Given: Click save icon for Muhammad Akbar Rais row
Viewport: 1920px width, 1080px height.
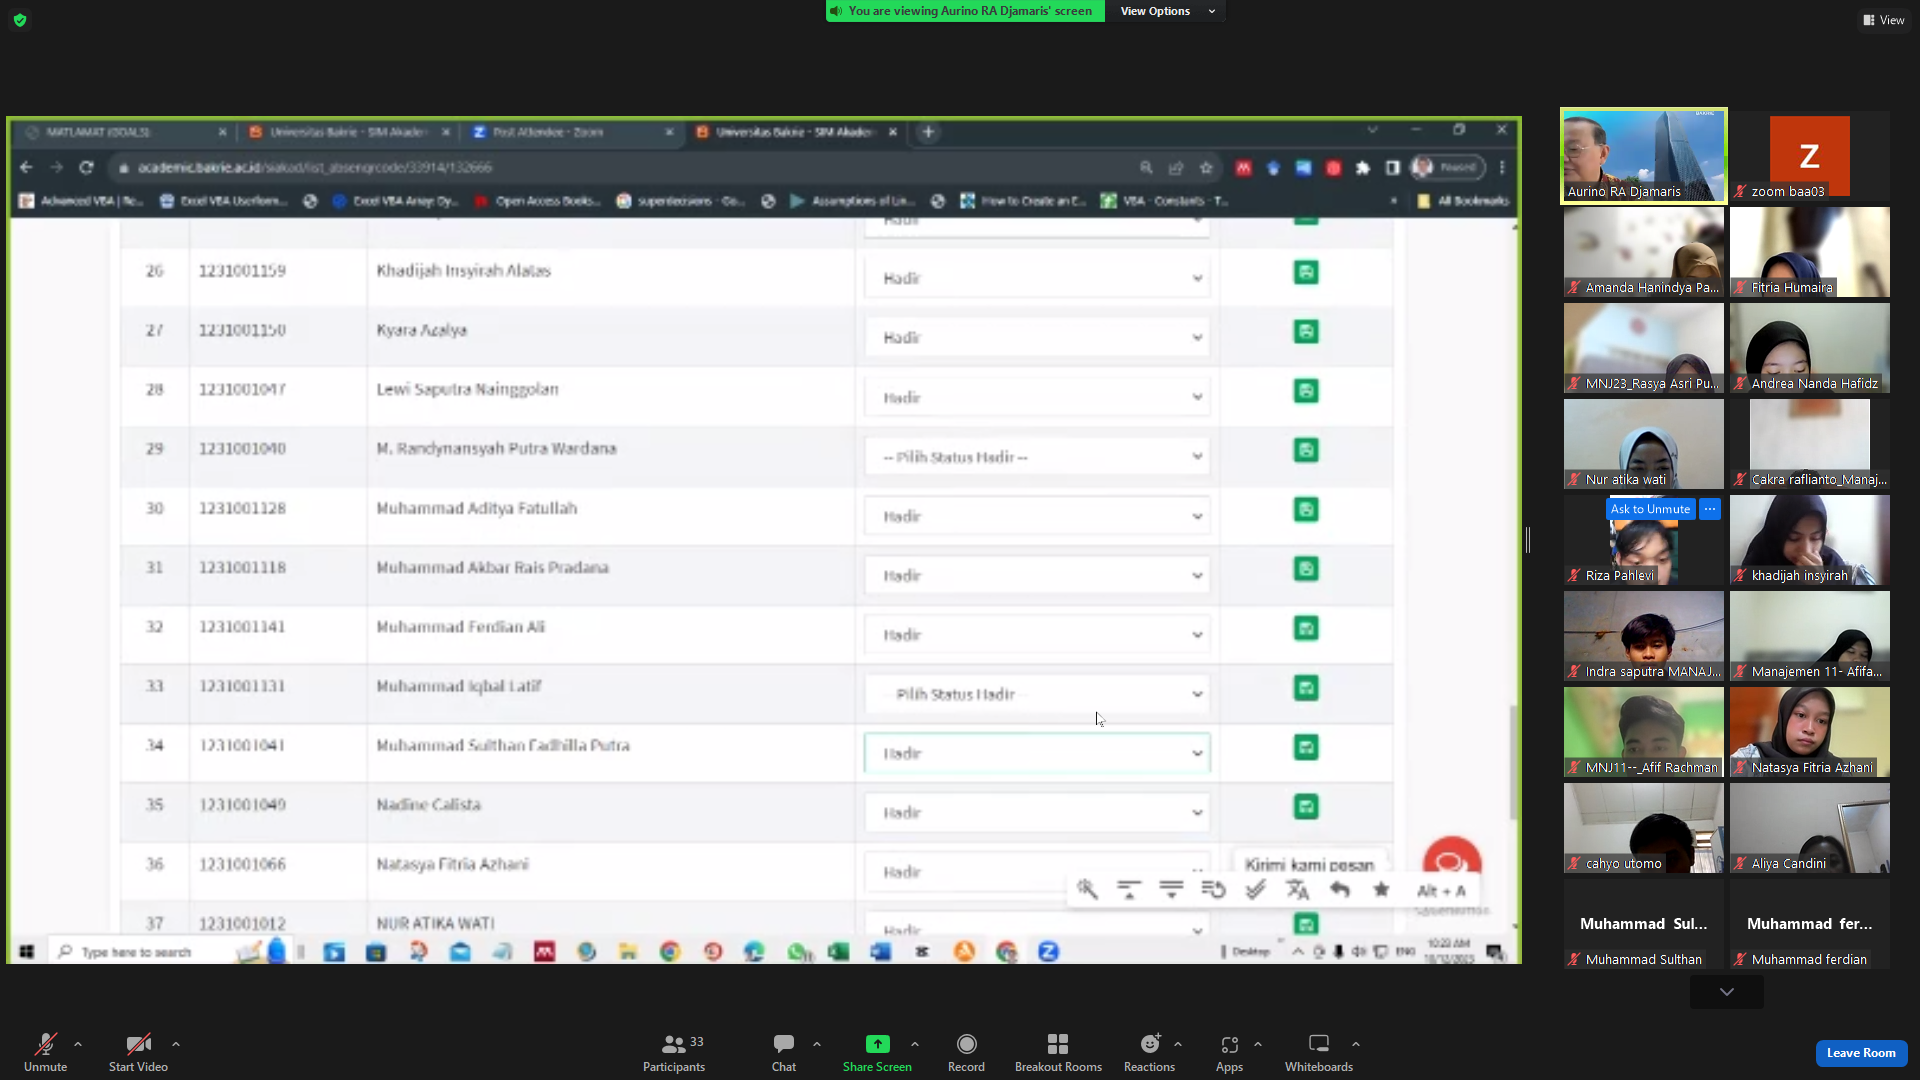Looking at the screenshot, I should (1306, 569).
